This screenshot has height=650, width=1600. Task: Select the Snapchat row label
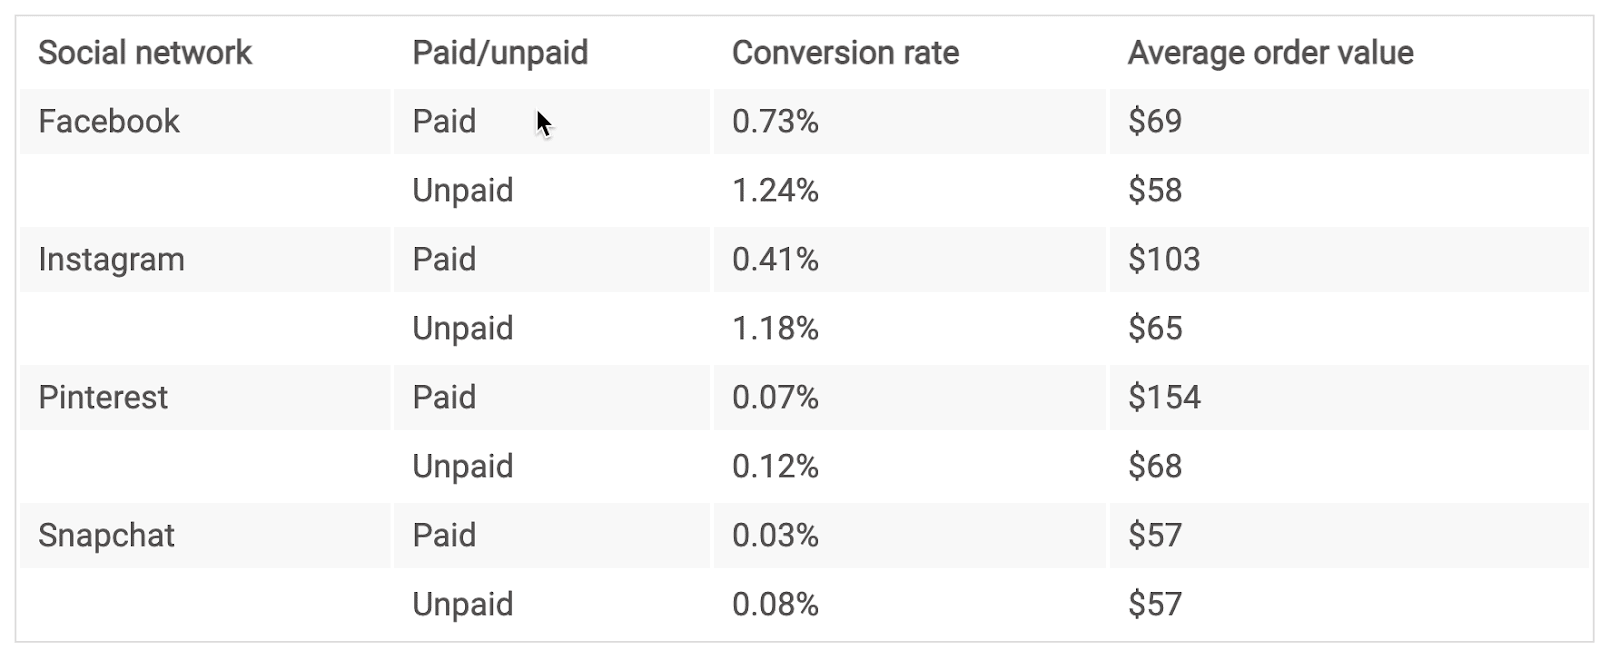click(106, 535)
